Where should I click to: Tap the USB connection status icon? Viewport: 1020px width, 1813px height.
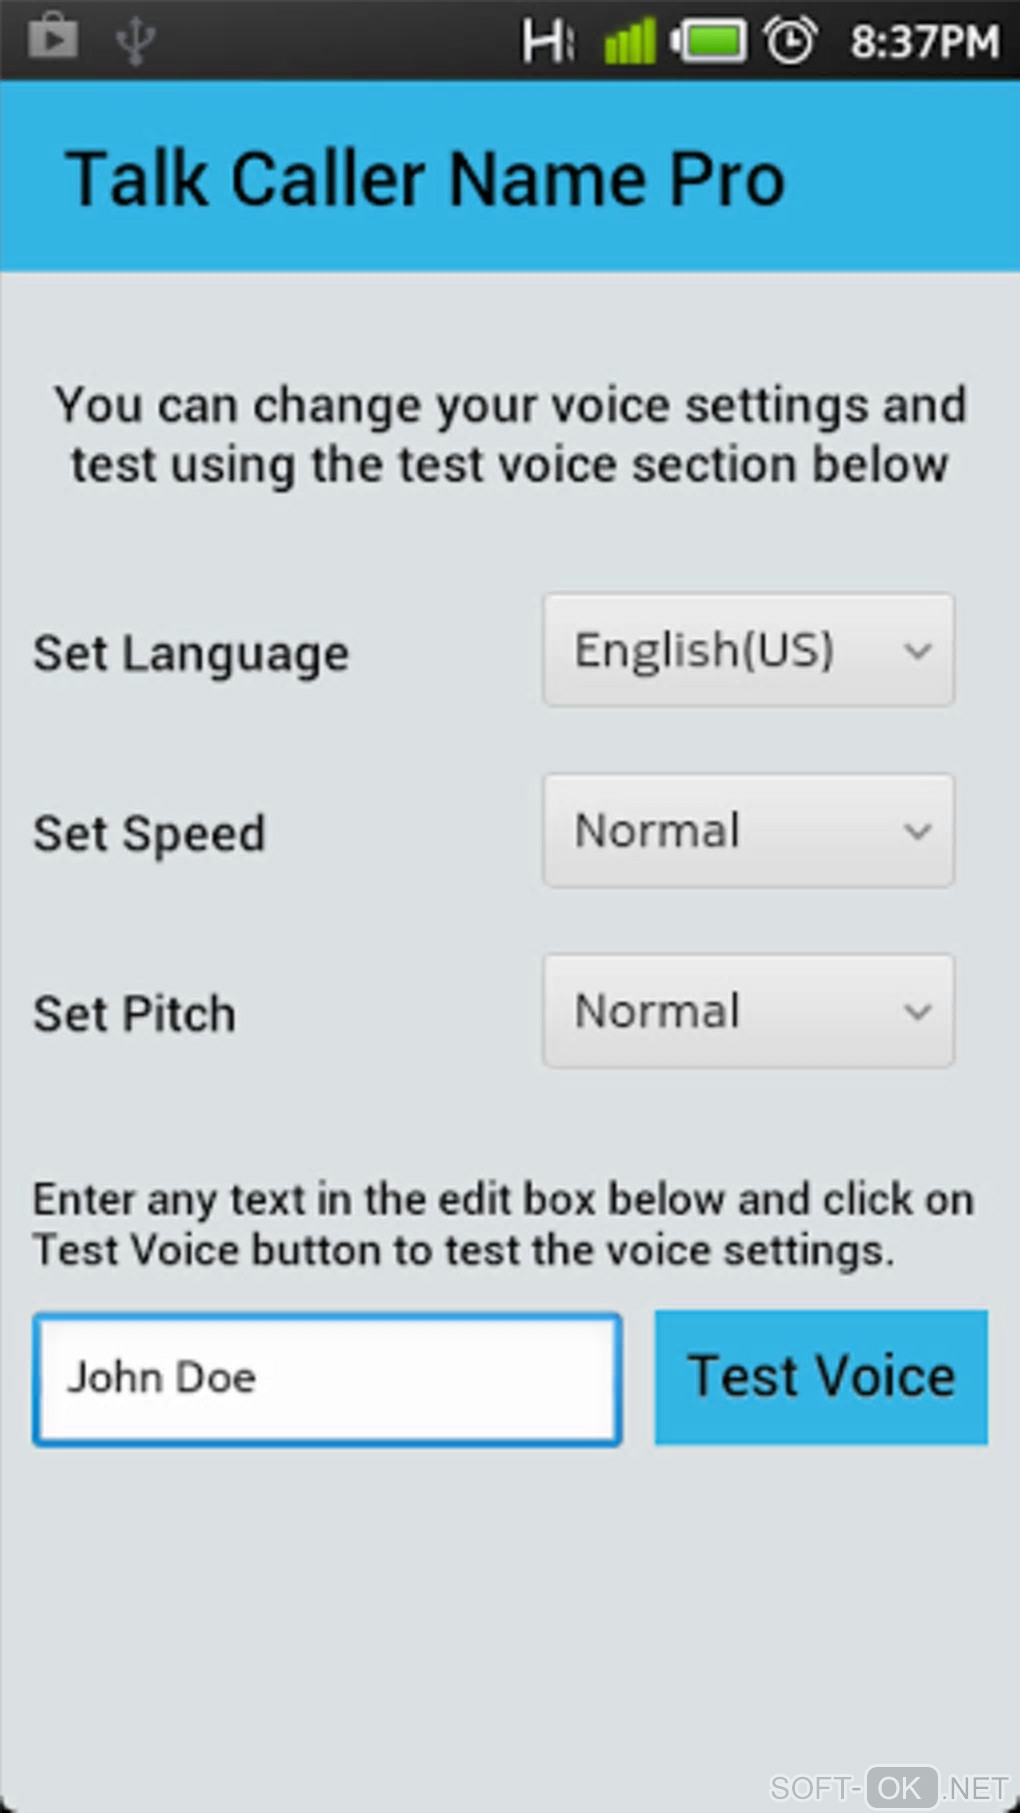click(134, 40)
